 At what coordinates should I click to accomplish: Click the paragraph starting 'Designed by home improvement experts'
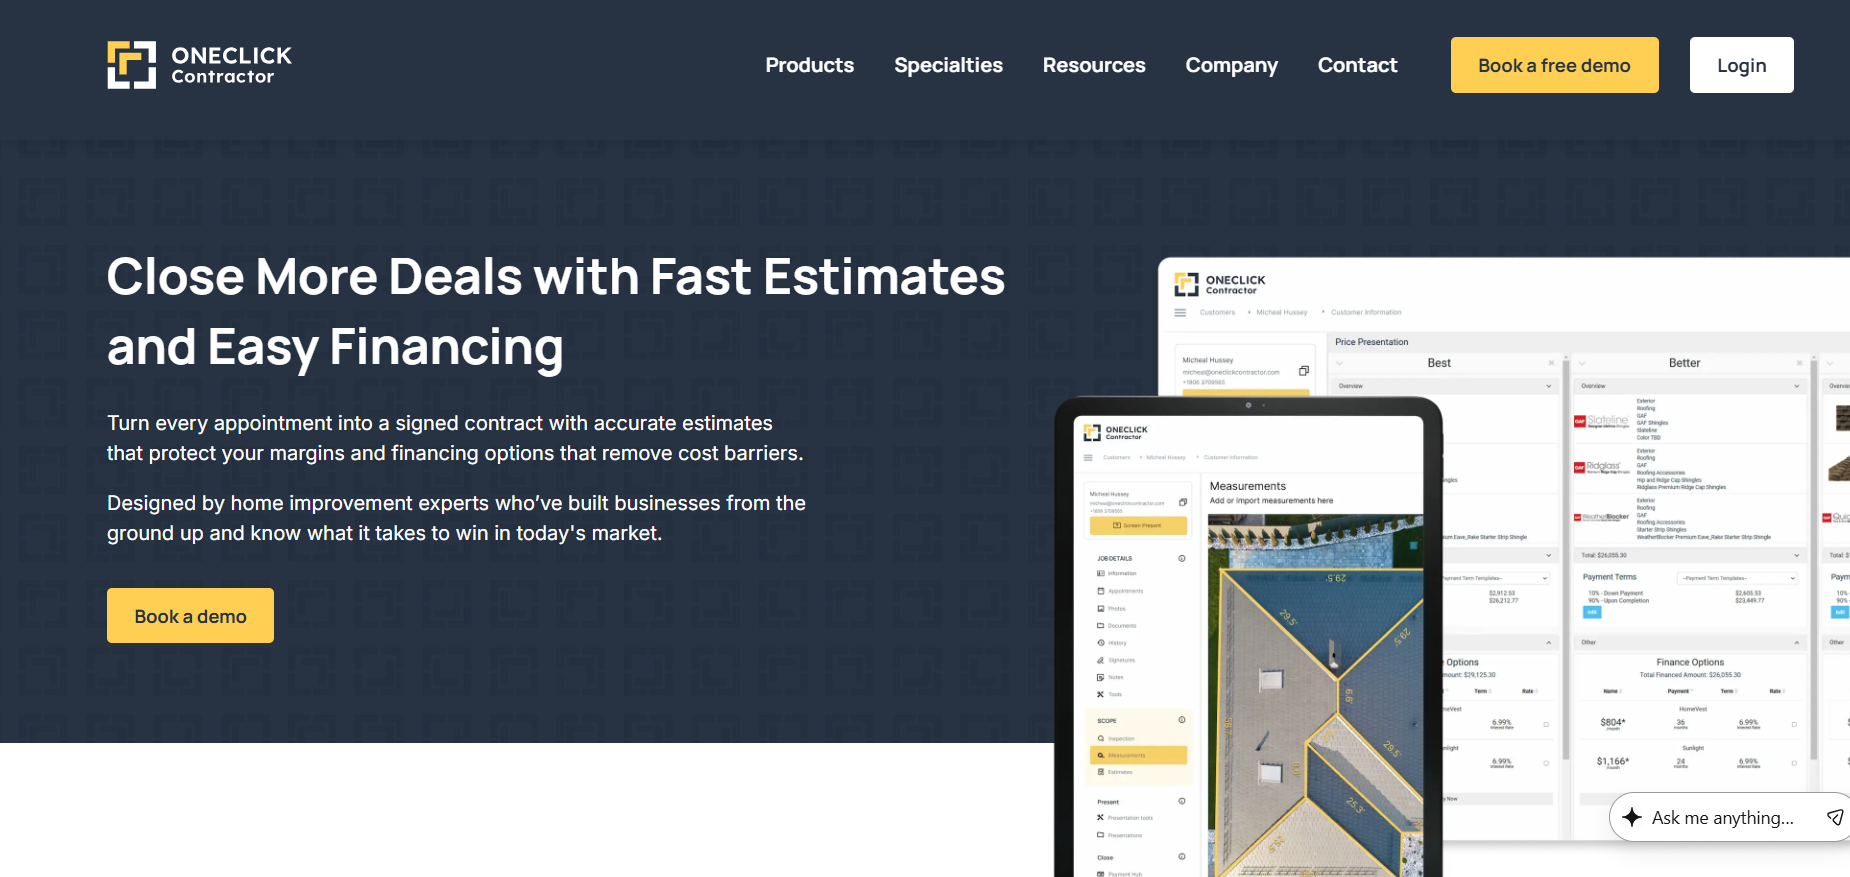pos(456,518)
